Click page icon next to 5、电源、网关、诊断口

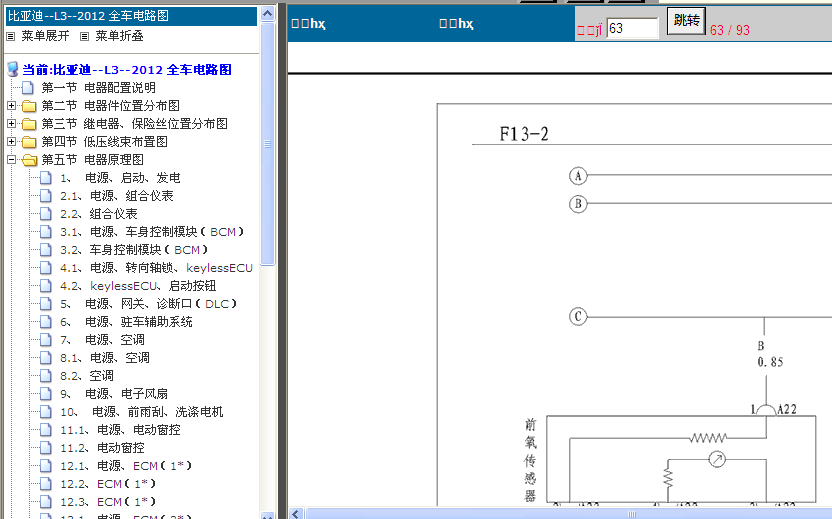(46, 304)
